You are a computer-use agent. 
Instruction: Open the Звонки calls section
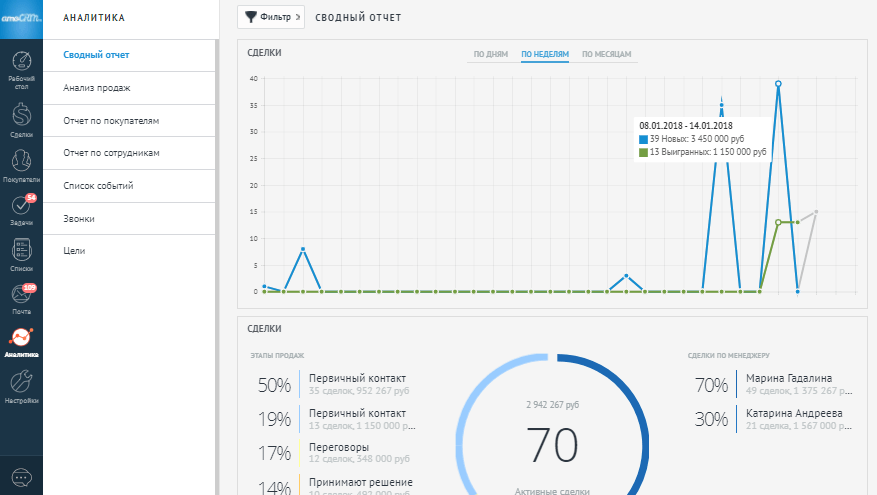(79, 218)
